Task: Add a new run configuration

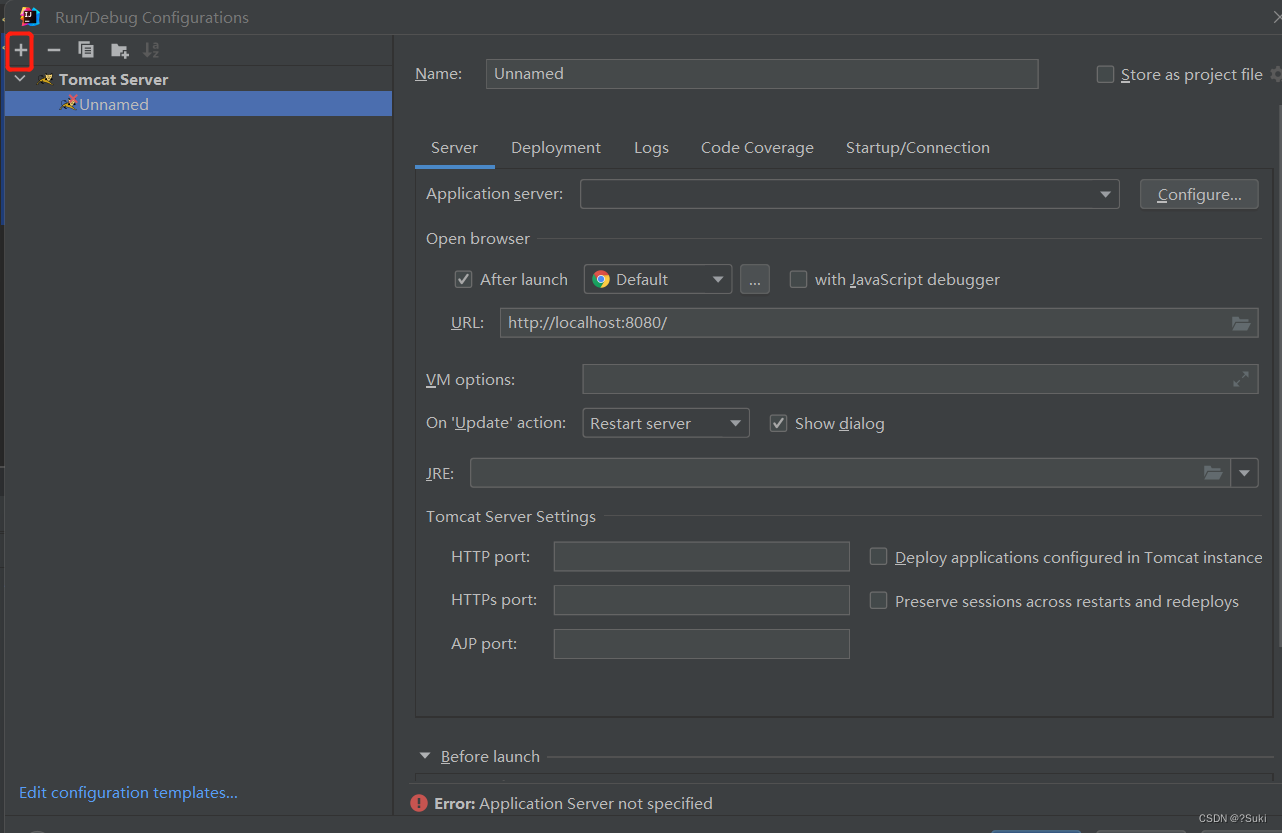Action: click(21, 50)
